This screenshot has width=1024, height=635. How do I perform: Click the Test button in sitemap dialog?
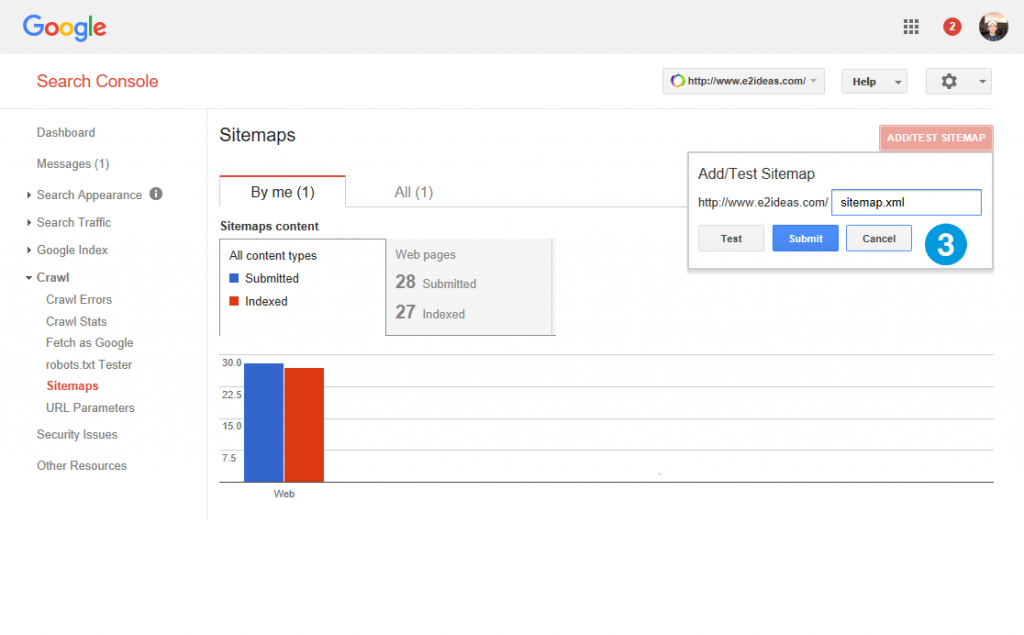(731, 238)
